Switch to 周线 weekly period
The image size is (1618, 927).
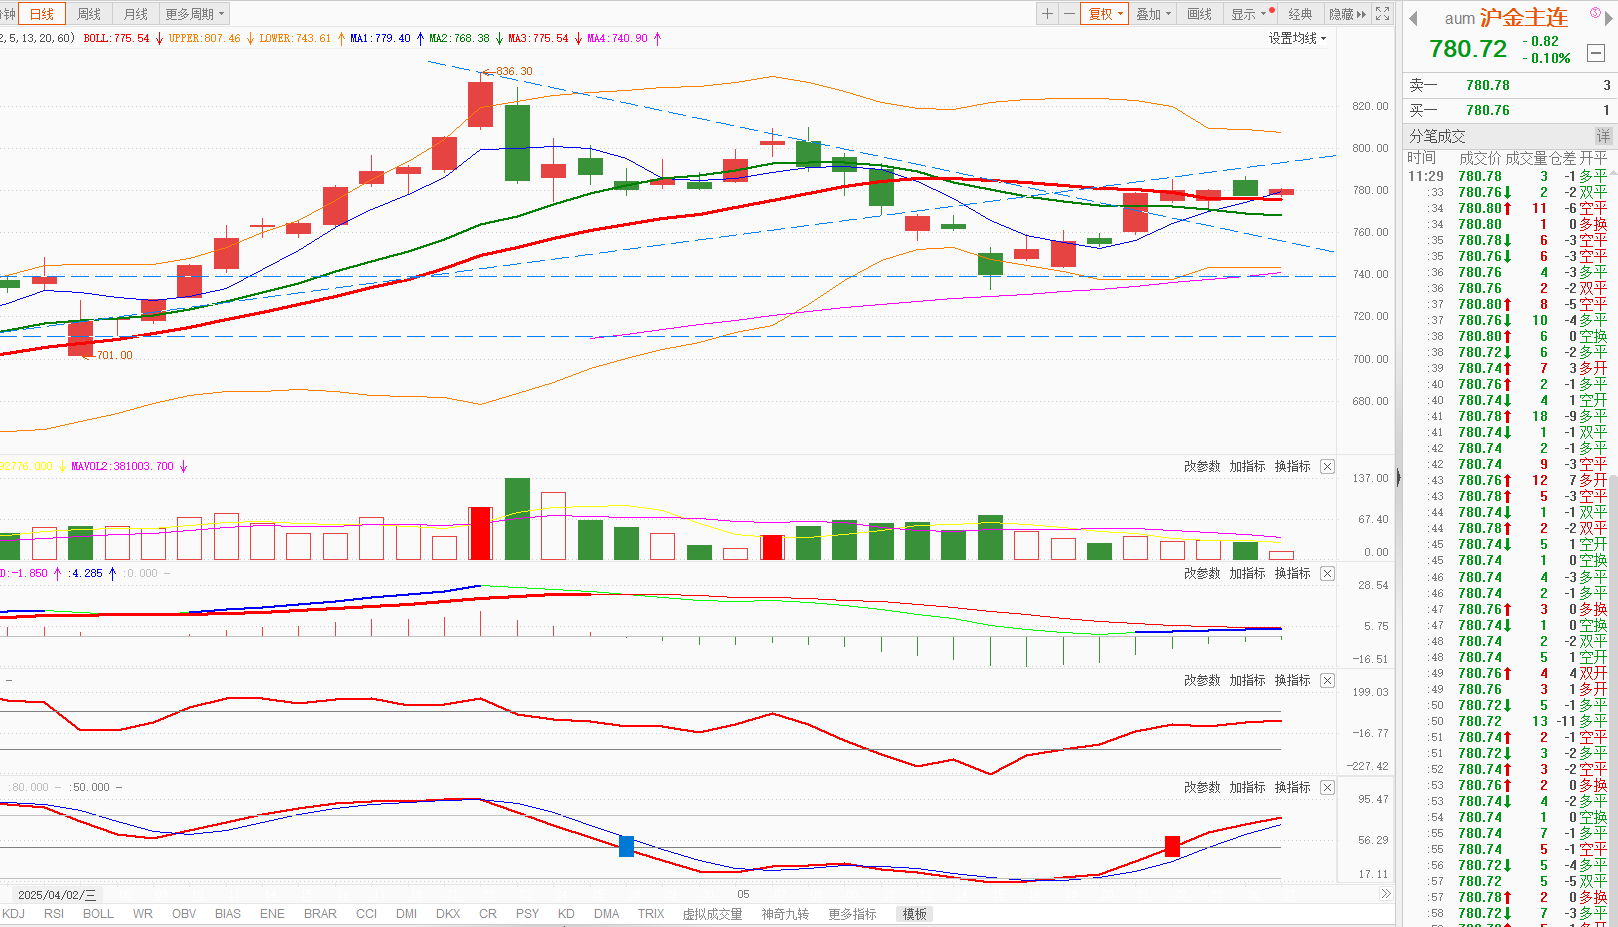point(89,14)
